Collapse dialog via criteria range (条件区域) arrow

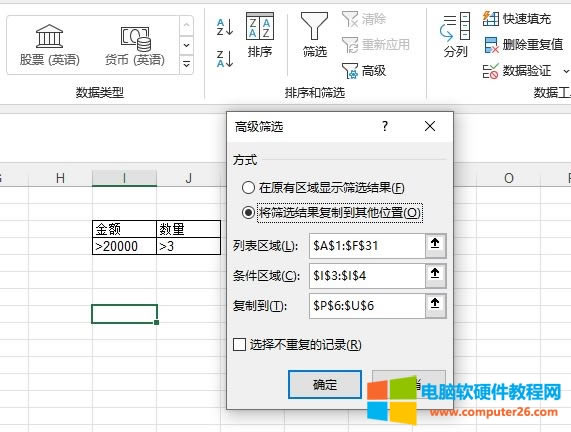coord(435,276)
